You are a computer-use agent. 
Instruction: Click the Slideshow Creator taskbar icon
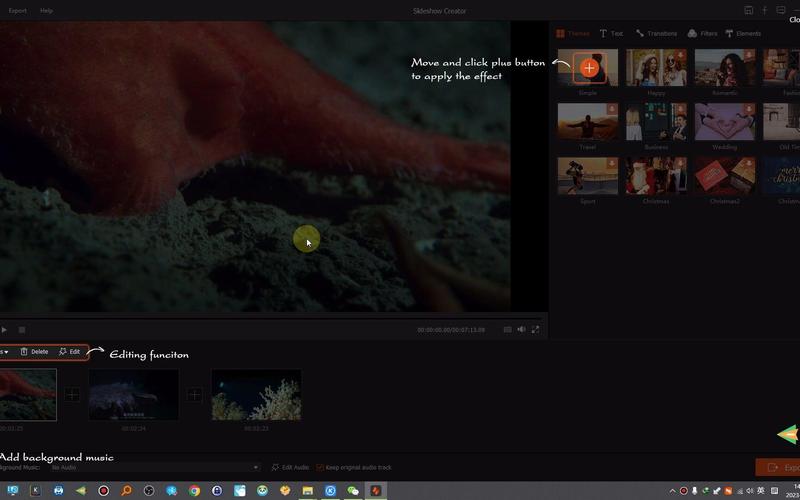376,491
